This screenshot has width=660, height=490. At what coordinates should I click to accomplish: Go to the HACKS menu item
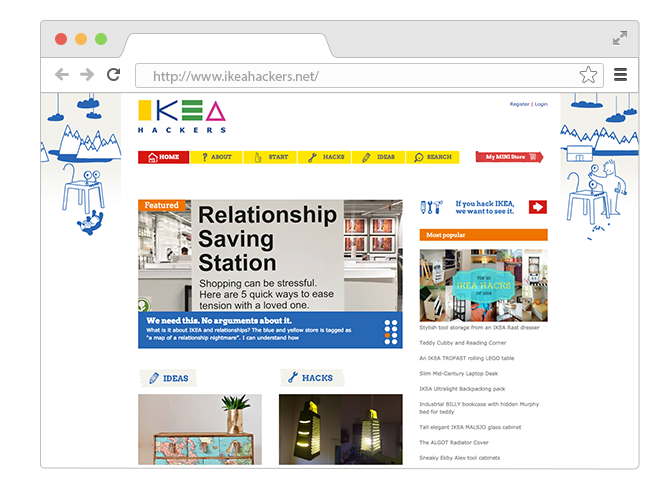coord(325,157)
